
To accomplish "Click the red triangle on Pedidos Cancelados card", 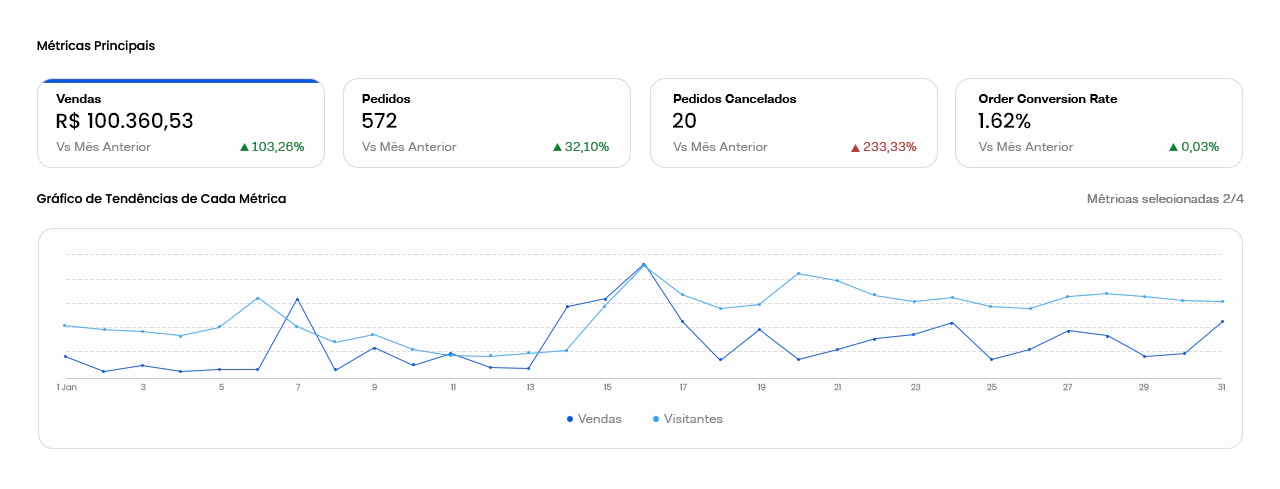I will point(855,147).
